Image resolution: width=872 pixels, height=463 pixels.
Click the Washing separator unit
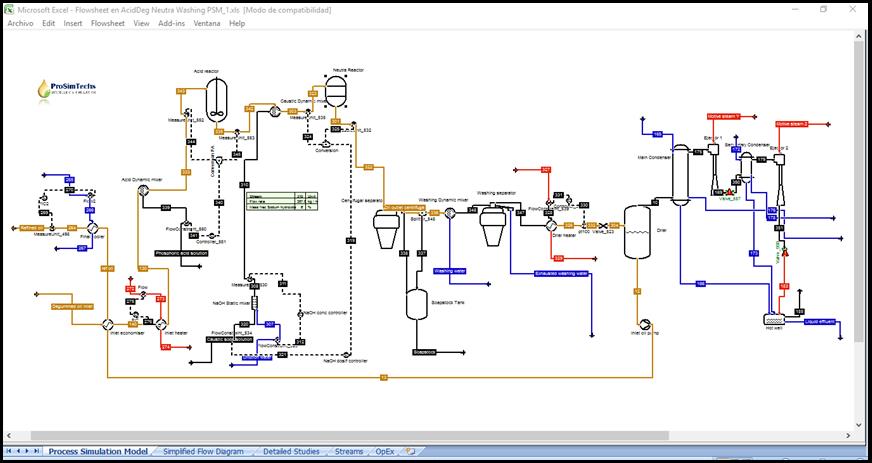[490, 224]
